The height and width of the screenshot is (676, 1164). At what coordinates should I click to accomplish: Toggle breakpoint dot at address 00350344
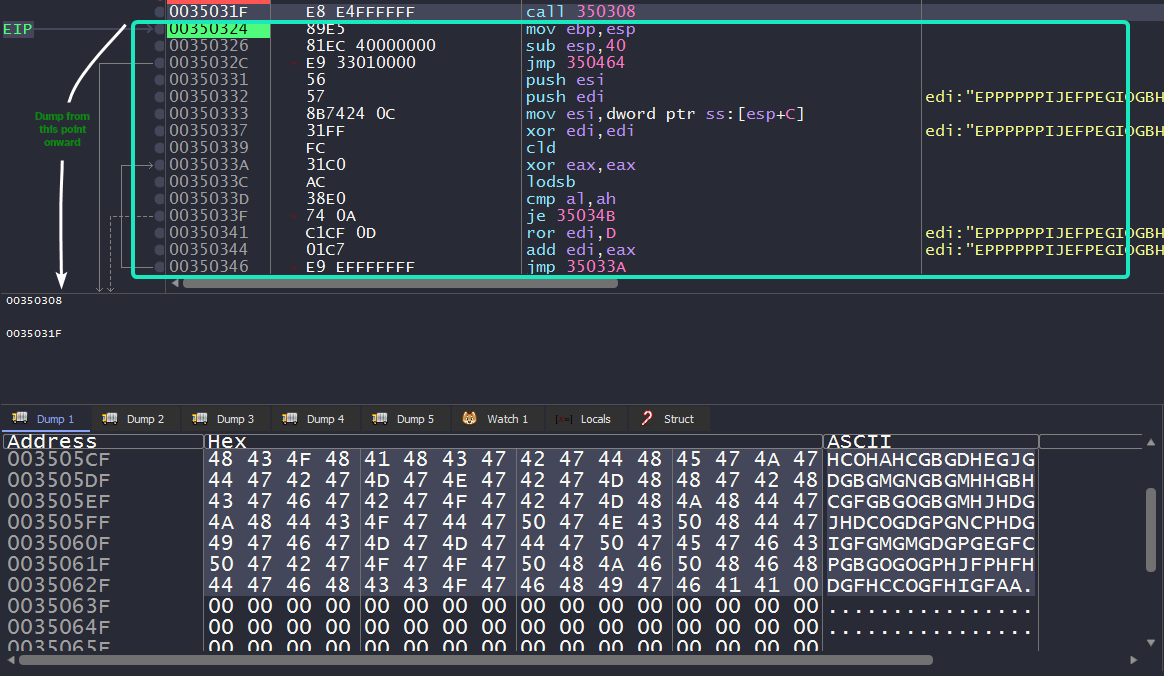pos(160,250)
